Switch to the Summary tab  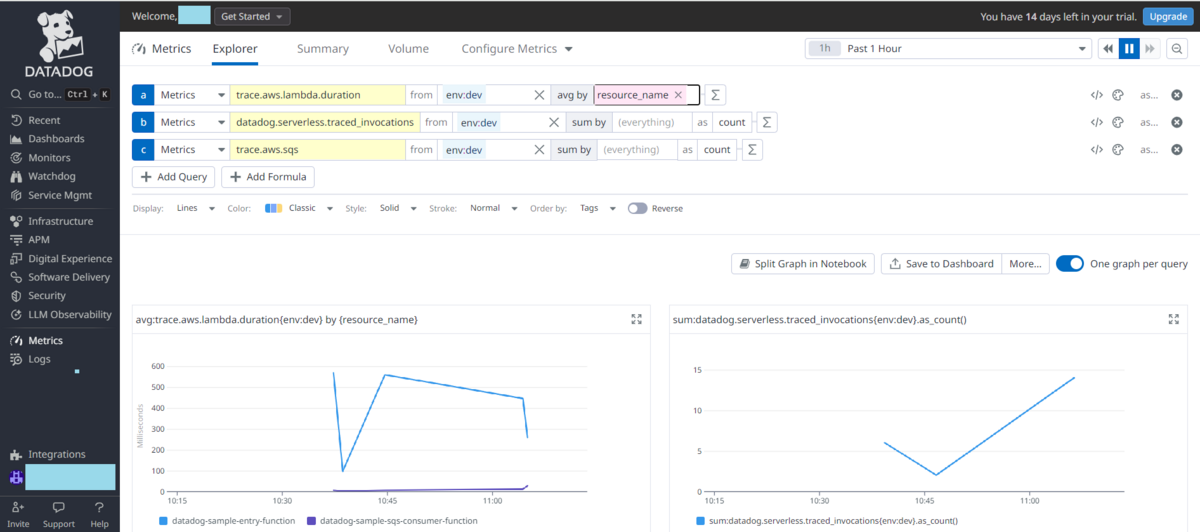[x=323, y=48]
